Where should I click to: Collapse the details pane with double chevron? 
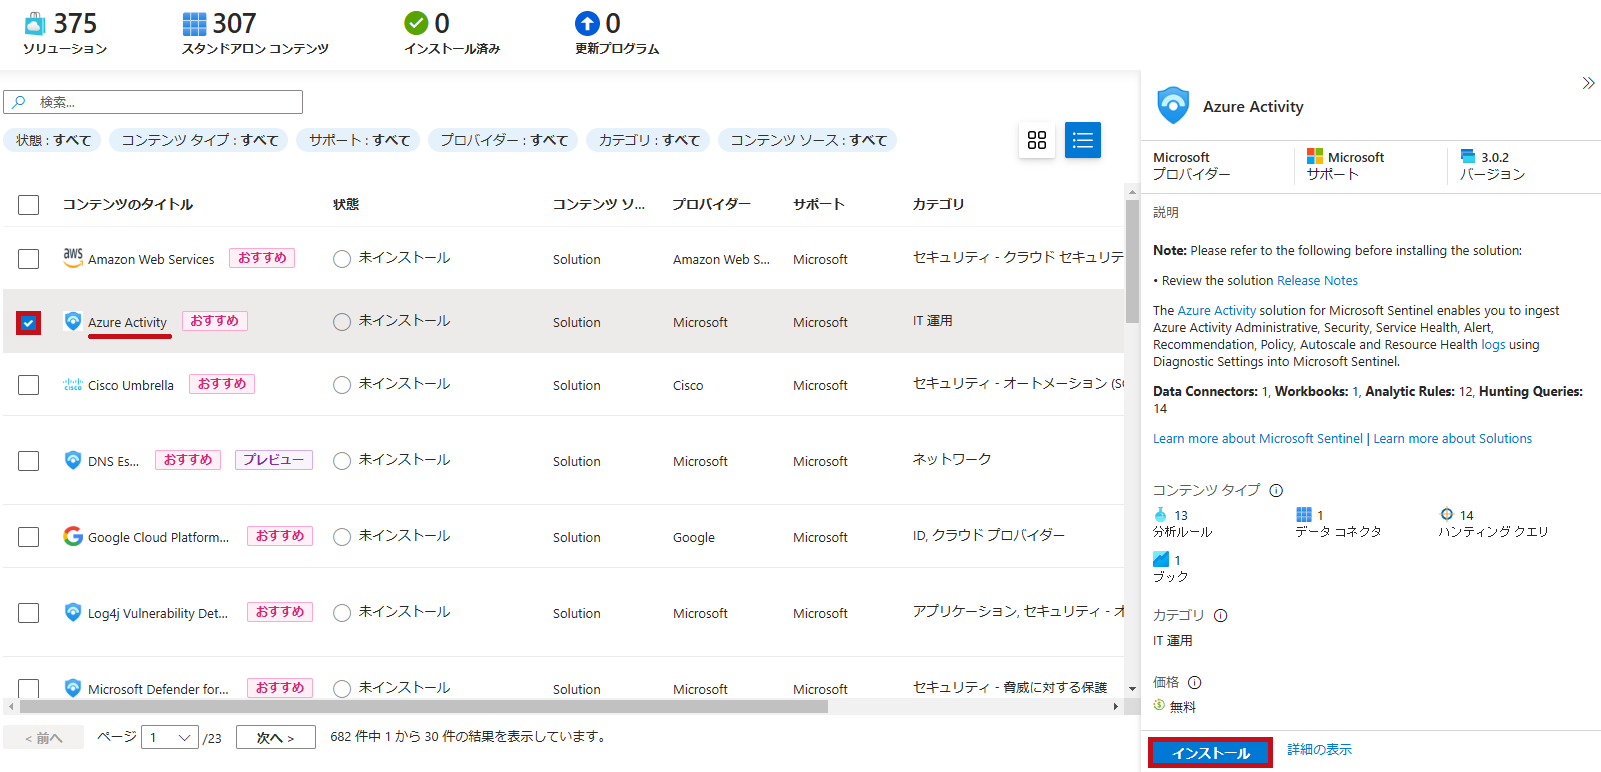pyautogui.click(x=1588, y=83)
